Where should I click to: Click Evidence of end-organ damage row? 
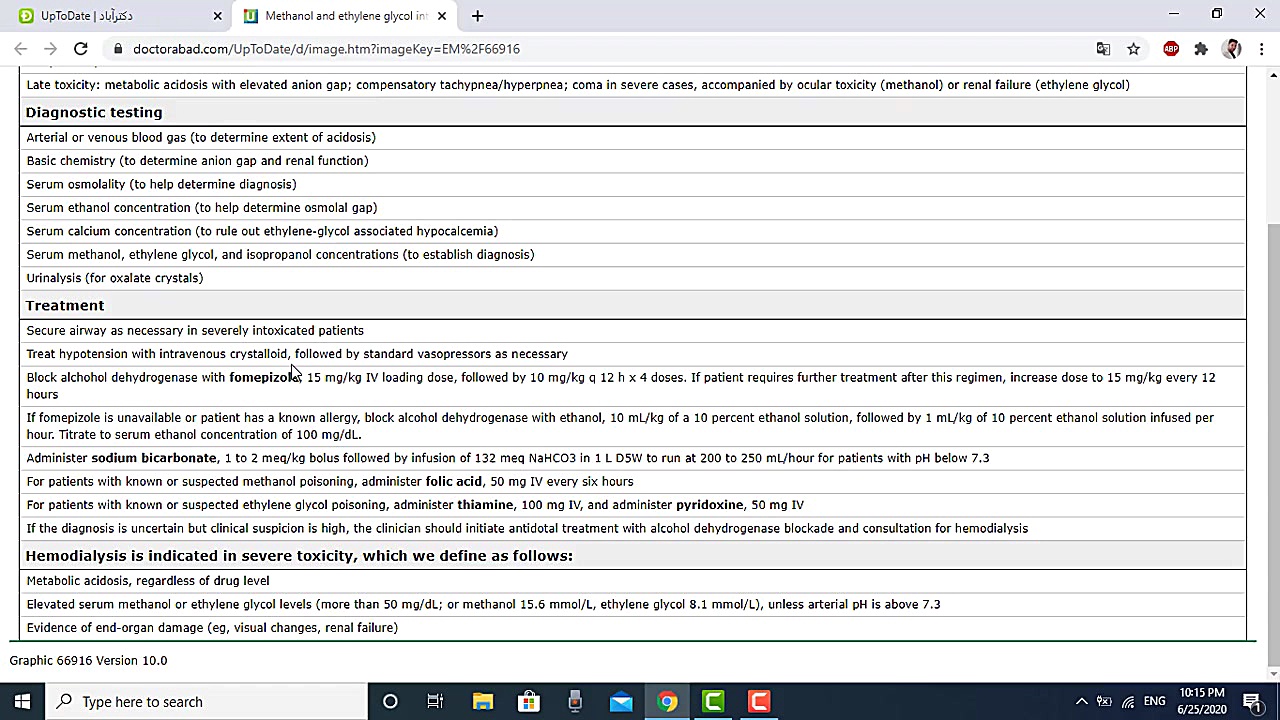(x=633, y=628)
